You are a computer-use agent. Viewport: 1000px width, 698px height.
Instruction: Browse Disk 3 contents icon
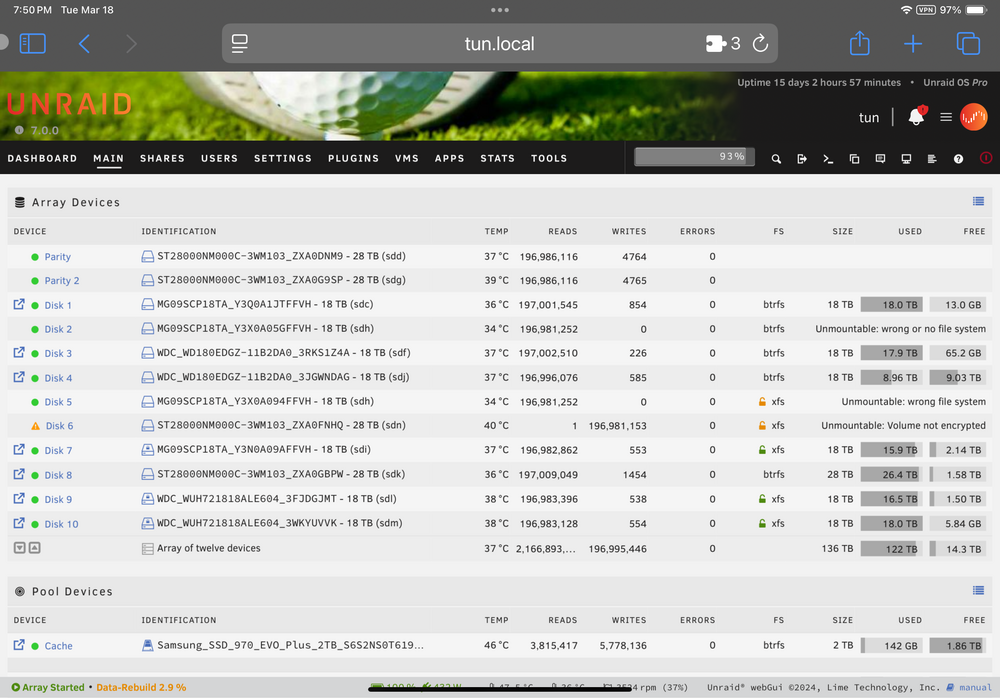[19, 352]
